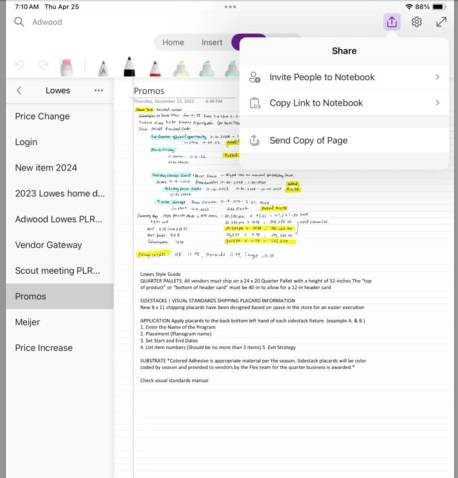Tap the three dots multitasking indicator

[230, 7]
